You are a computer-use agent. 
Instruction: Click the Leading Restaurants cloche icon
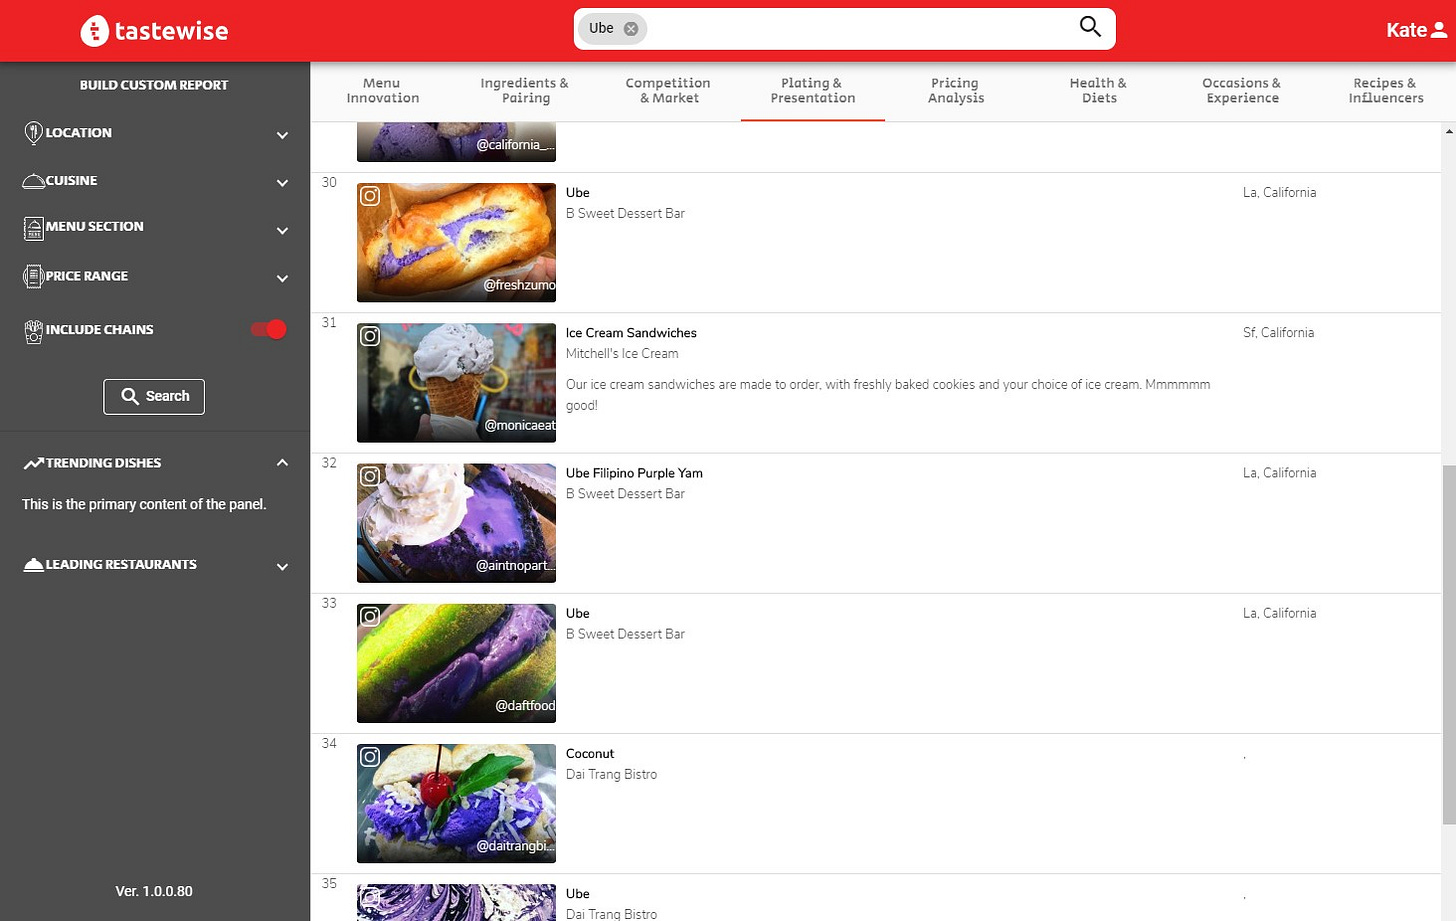pos(33,565)
